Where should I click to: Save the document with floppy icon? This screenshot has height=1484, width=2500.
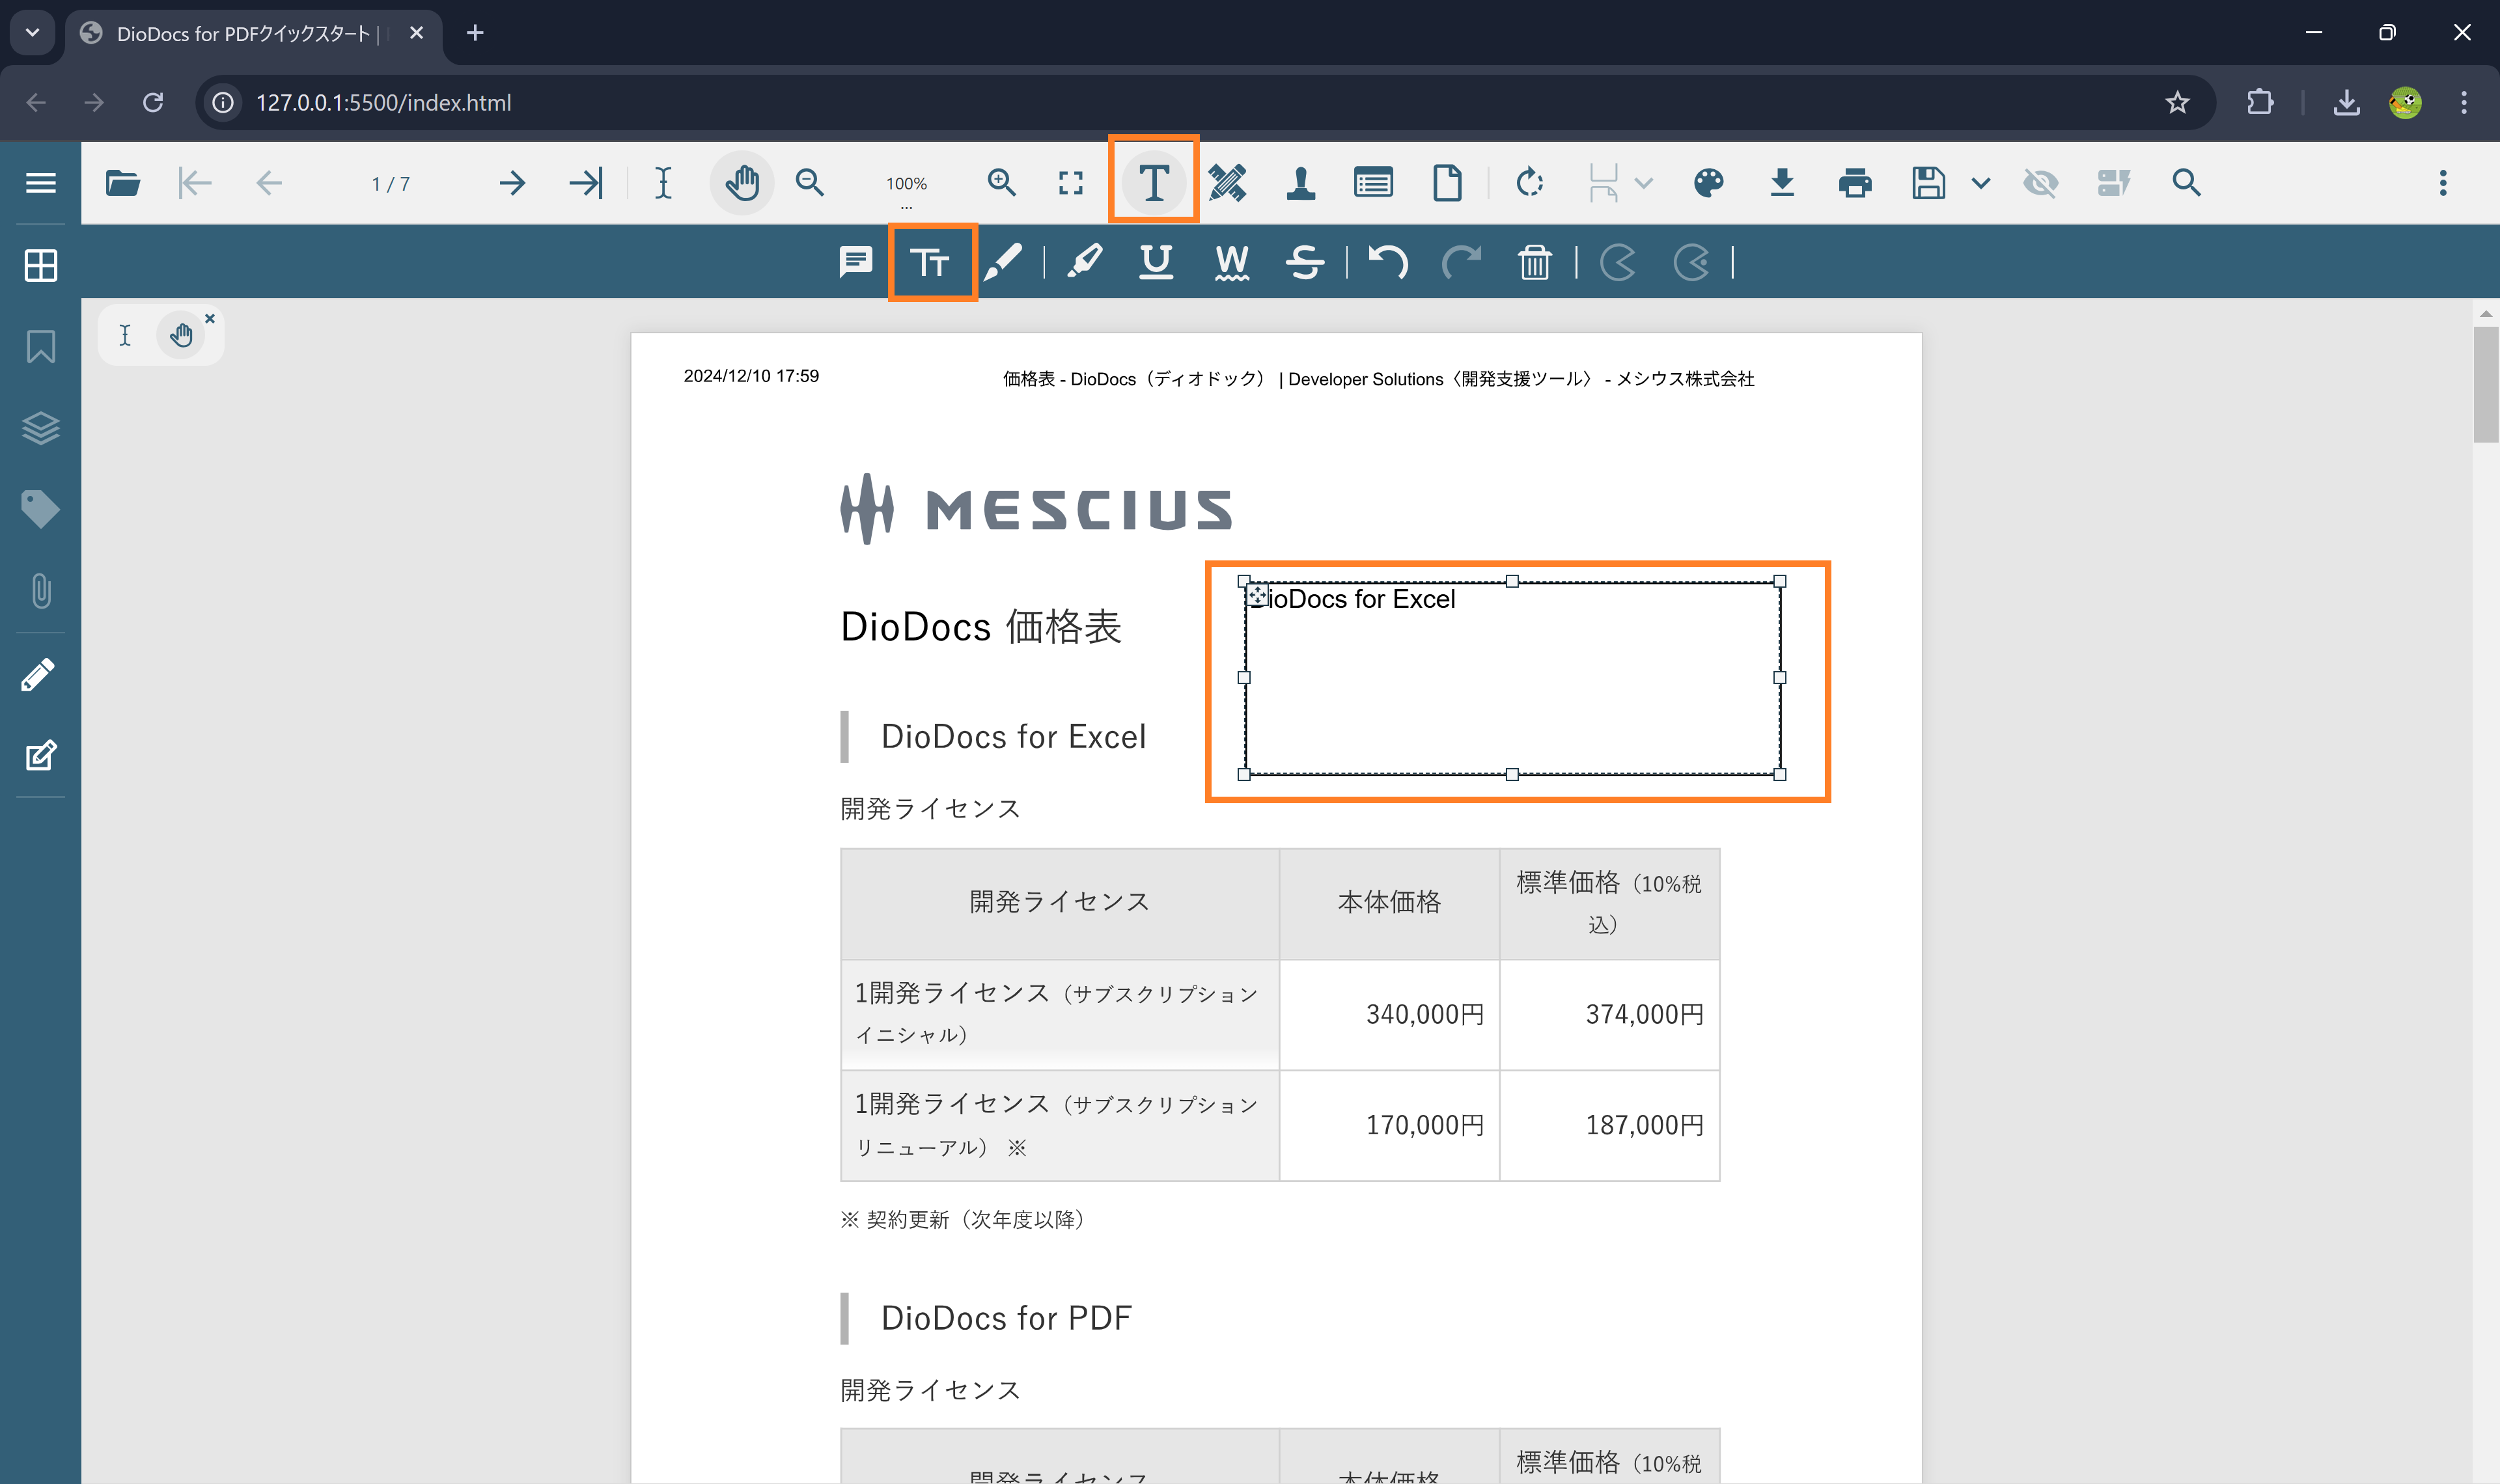tap(1928, 183)
